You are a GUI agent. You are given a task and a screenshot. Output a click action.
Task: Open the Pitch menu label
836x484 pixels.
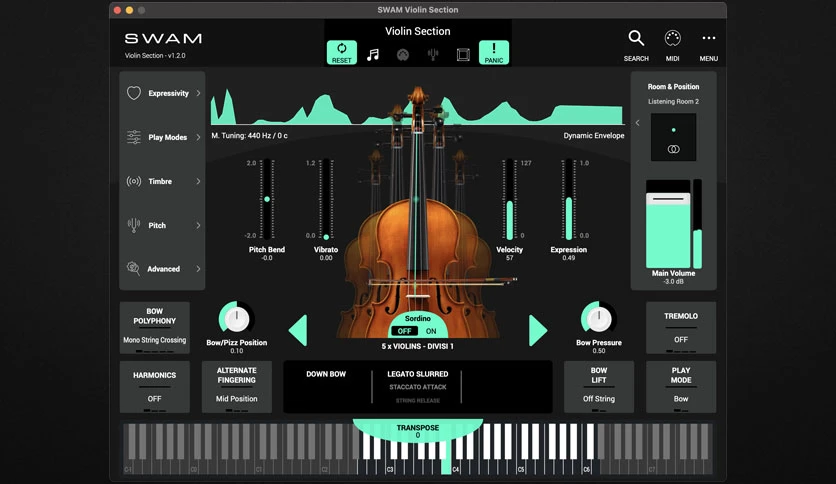pos(157,225)
